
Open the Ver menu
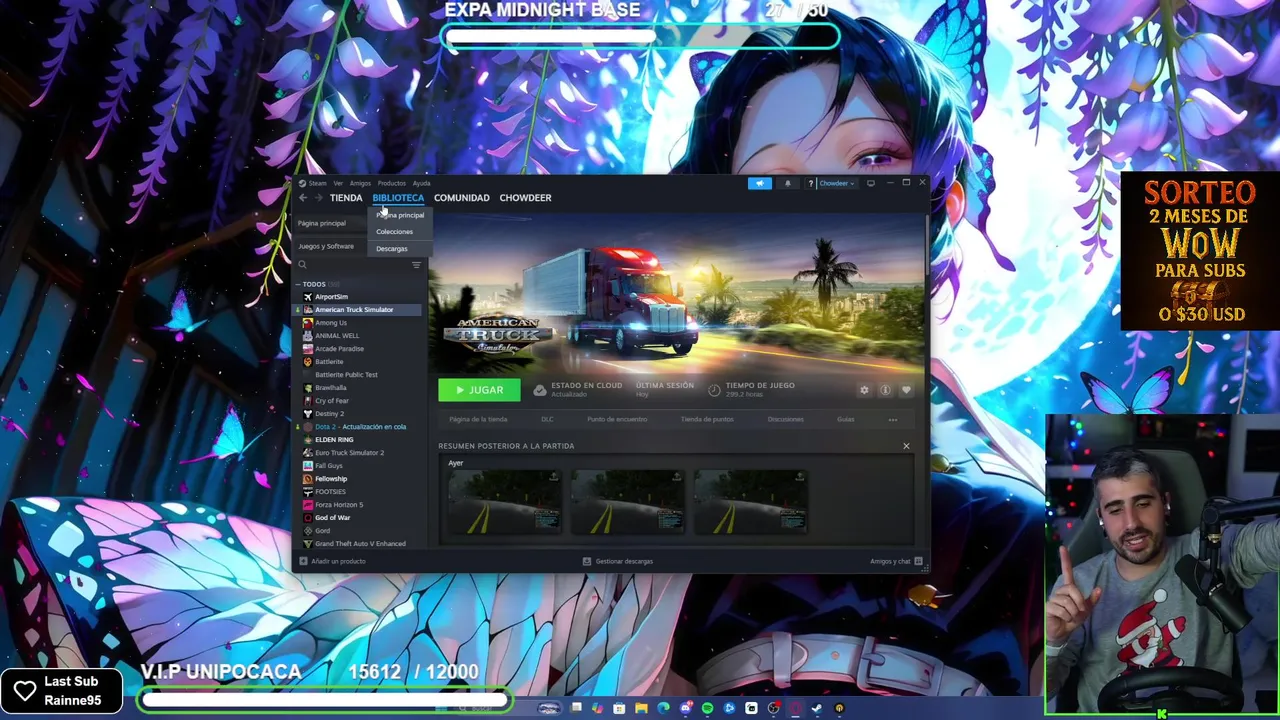coord(338,183)
